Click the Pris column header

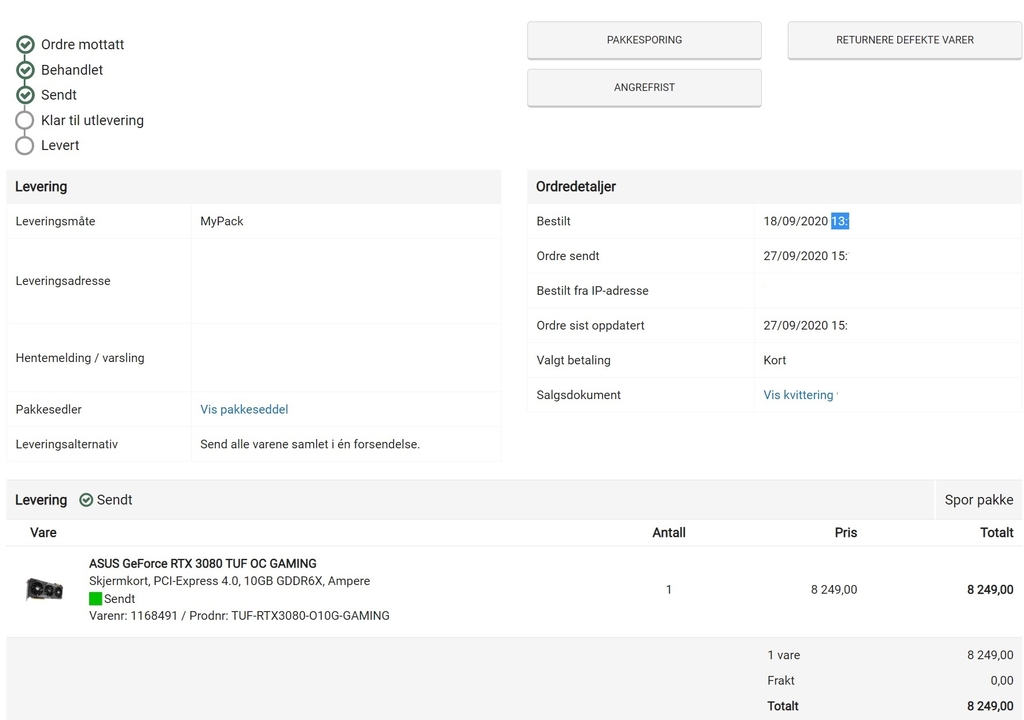tap(846, 532)
